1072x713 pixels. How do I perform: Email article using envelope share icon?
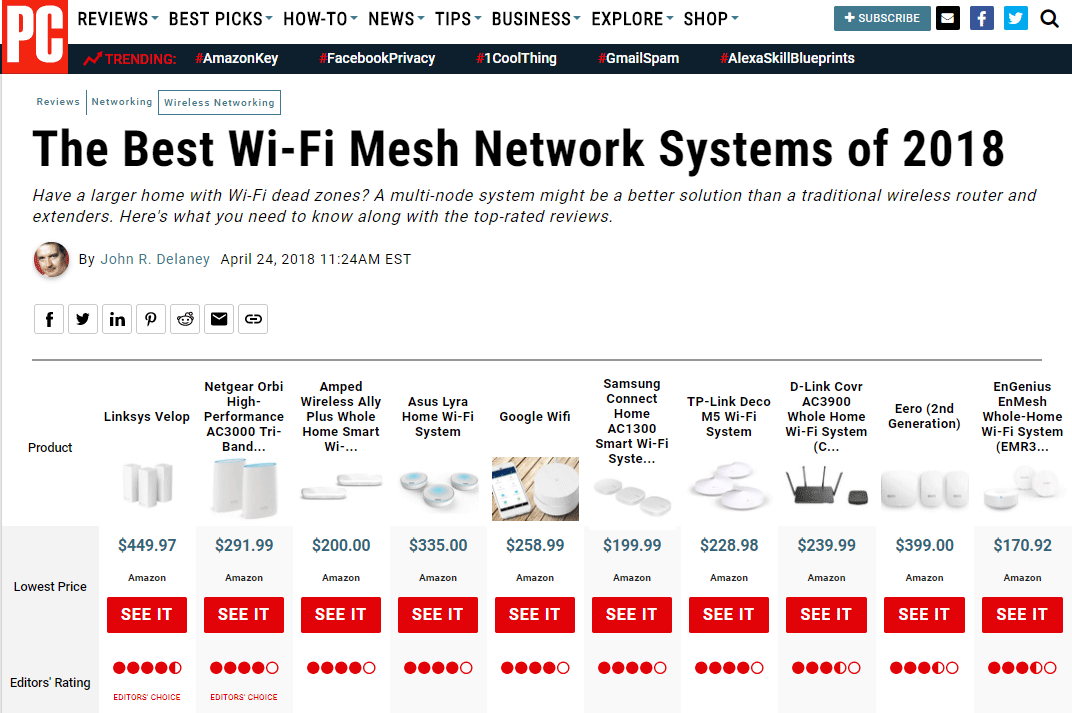tap(219, 319)
